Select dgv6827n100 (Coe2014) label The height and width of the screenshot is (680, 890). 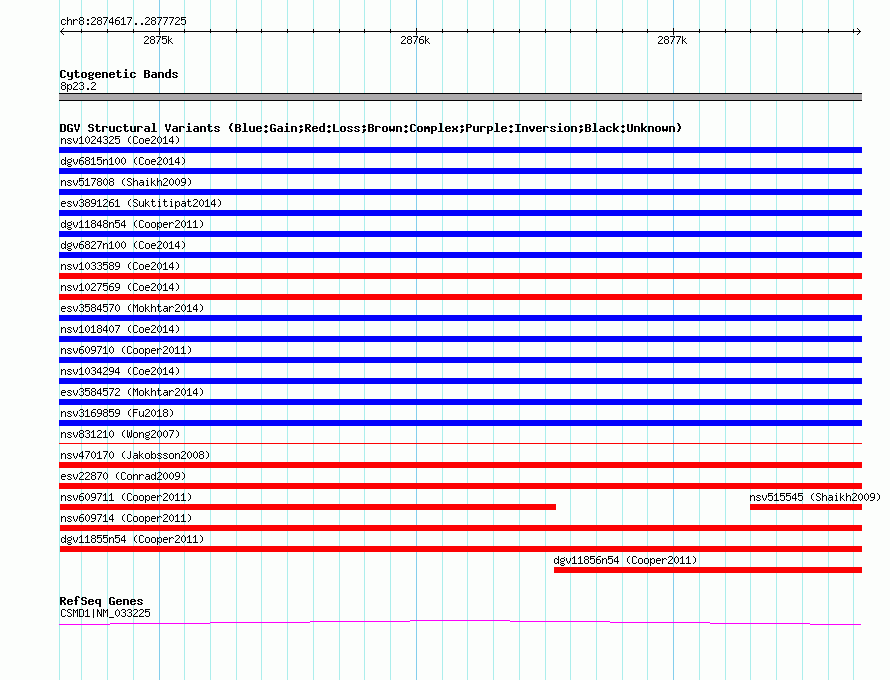(x=123, y=245)
